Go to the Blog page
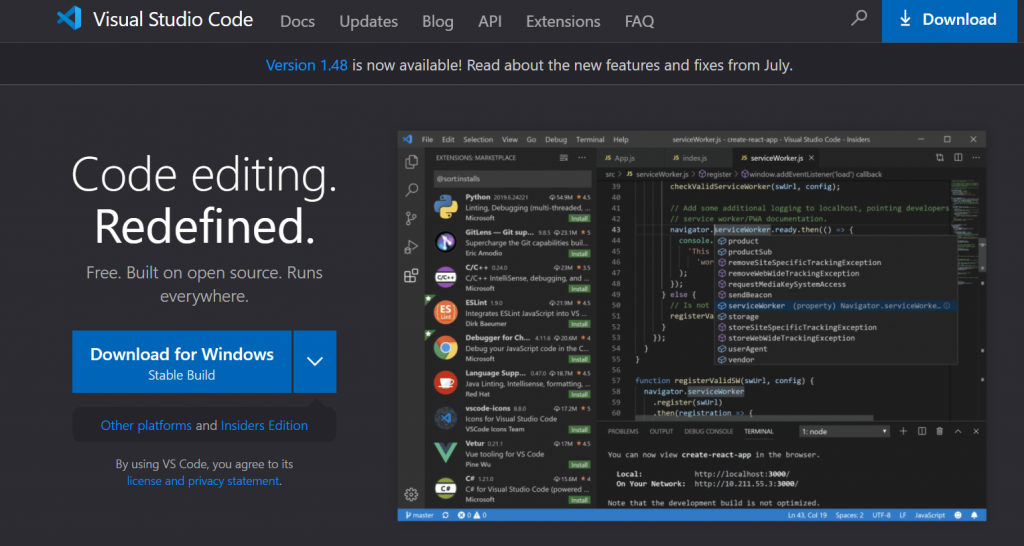The width and height of the screenshot is (1024, 546). point(438,21)
